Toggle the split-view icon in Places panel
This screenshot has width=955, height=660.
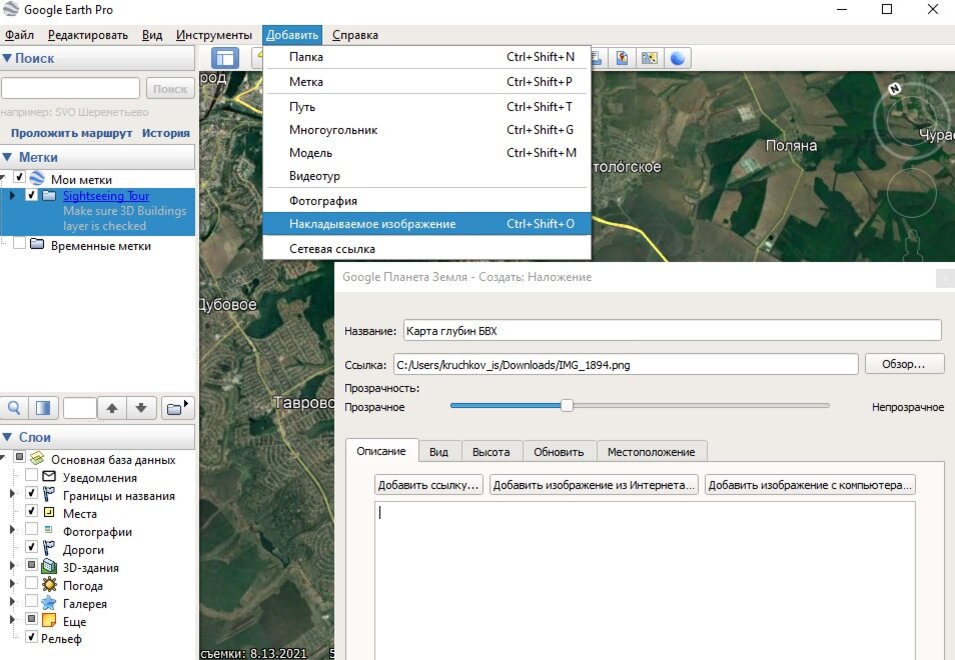43,408
